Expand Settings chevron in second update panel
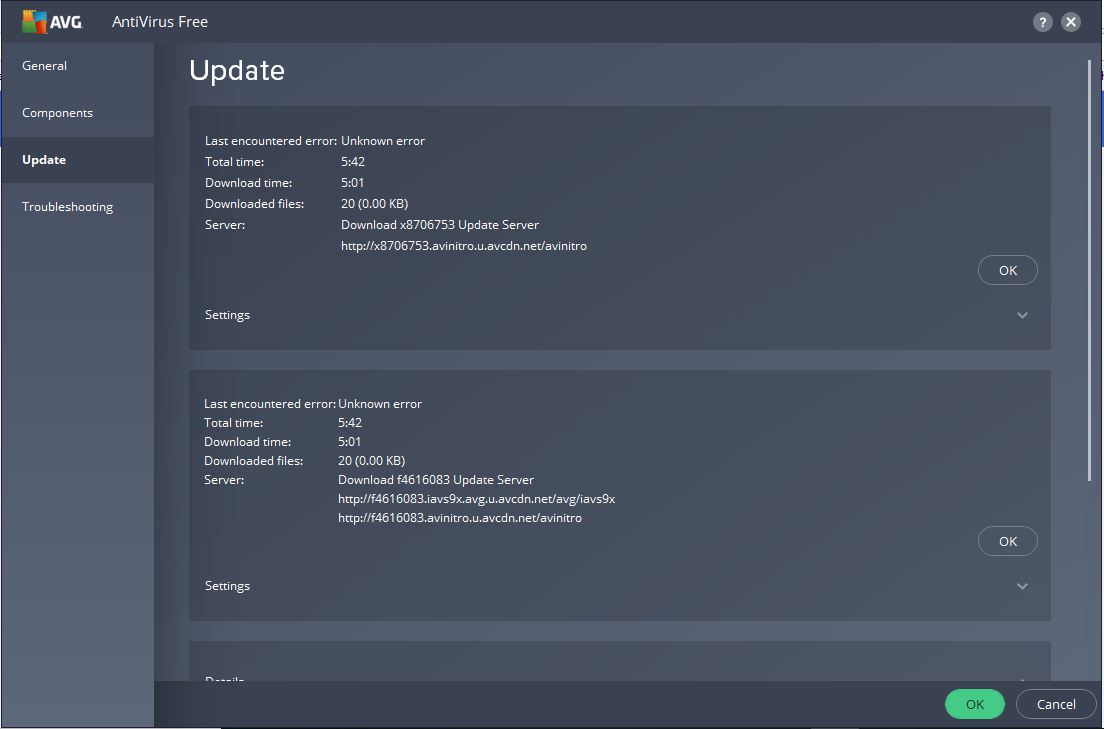Image resolution: width=1104 pixels, height=729 pixels. click(x=1022, y=586)
